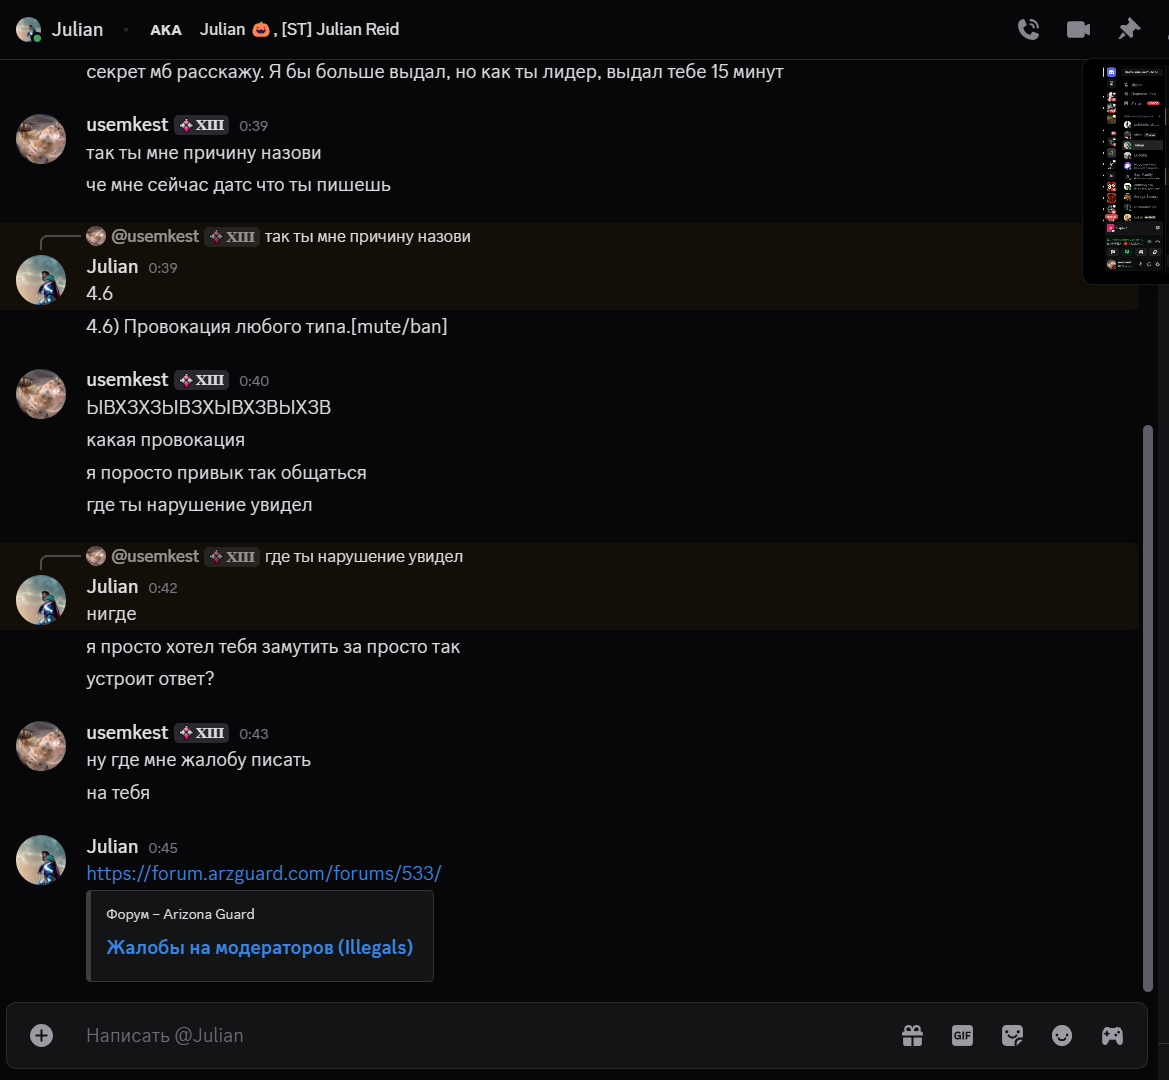Open the sticker picker
The width and height of the screenshot is (1169, 1080).
click(x=1012, y=1036)
